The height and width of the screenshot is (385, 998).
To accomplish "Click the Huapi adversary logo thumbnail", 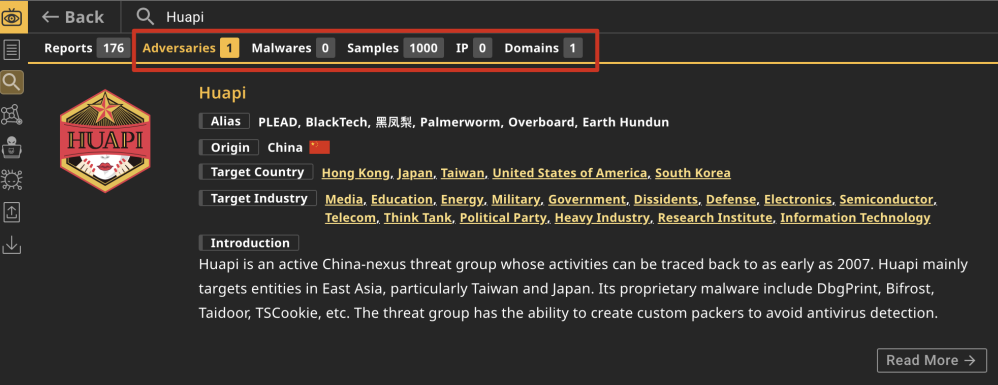I will pyautogui.click(x=105, y=141).
